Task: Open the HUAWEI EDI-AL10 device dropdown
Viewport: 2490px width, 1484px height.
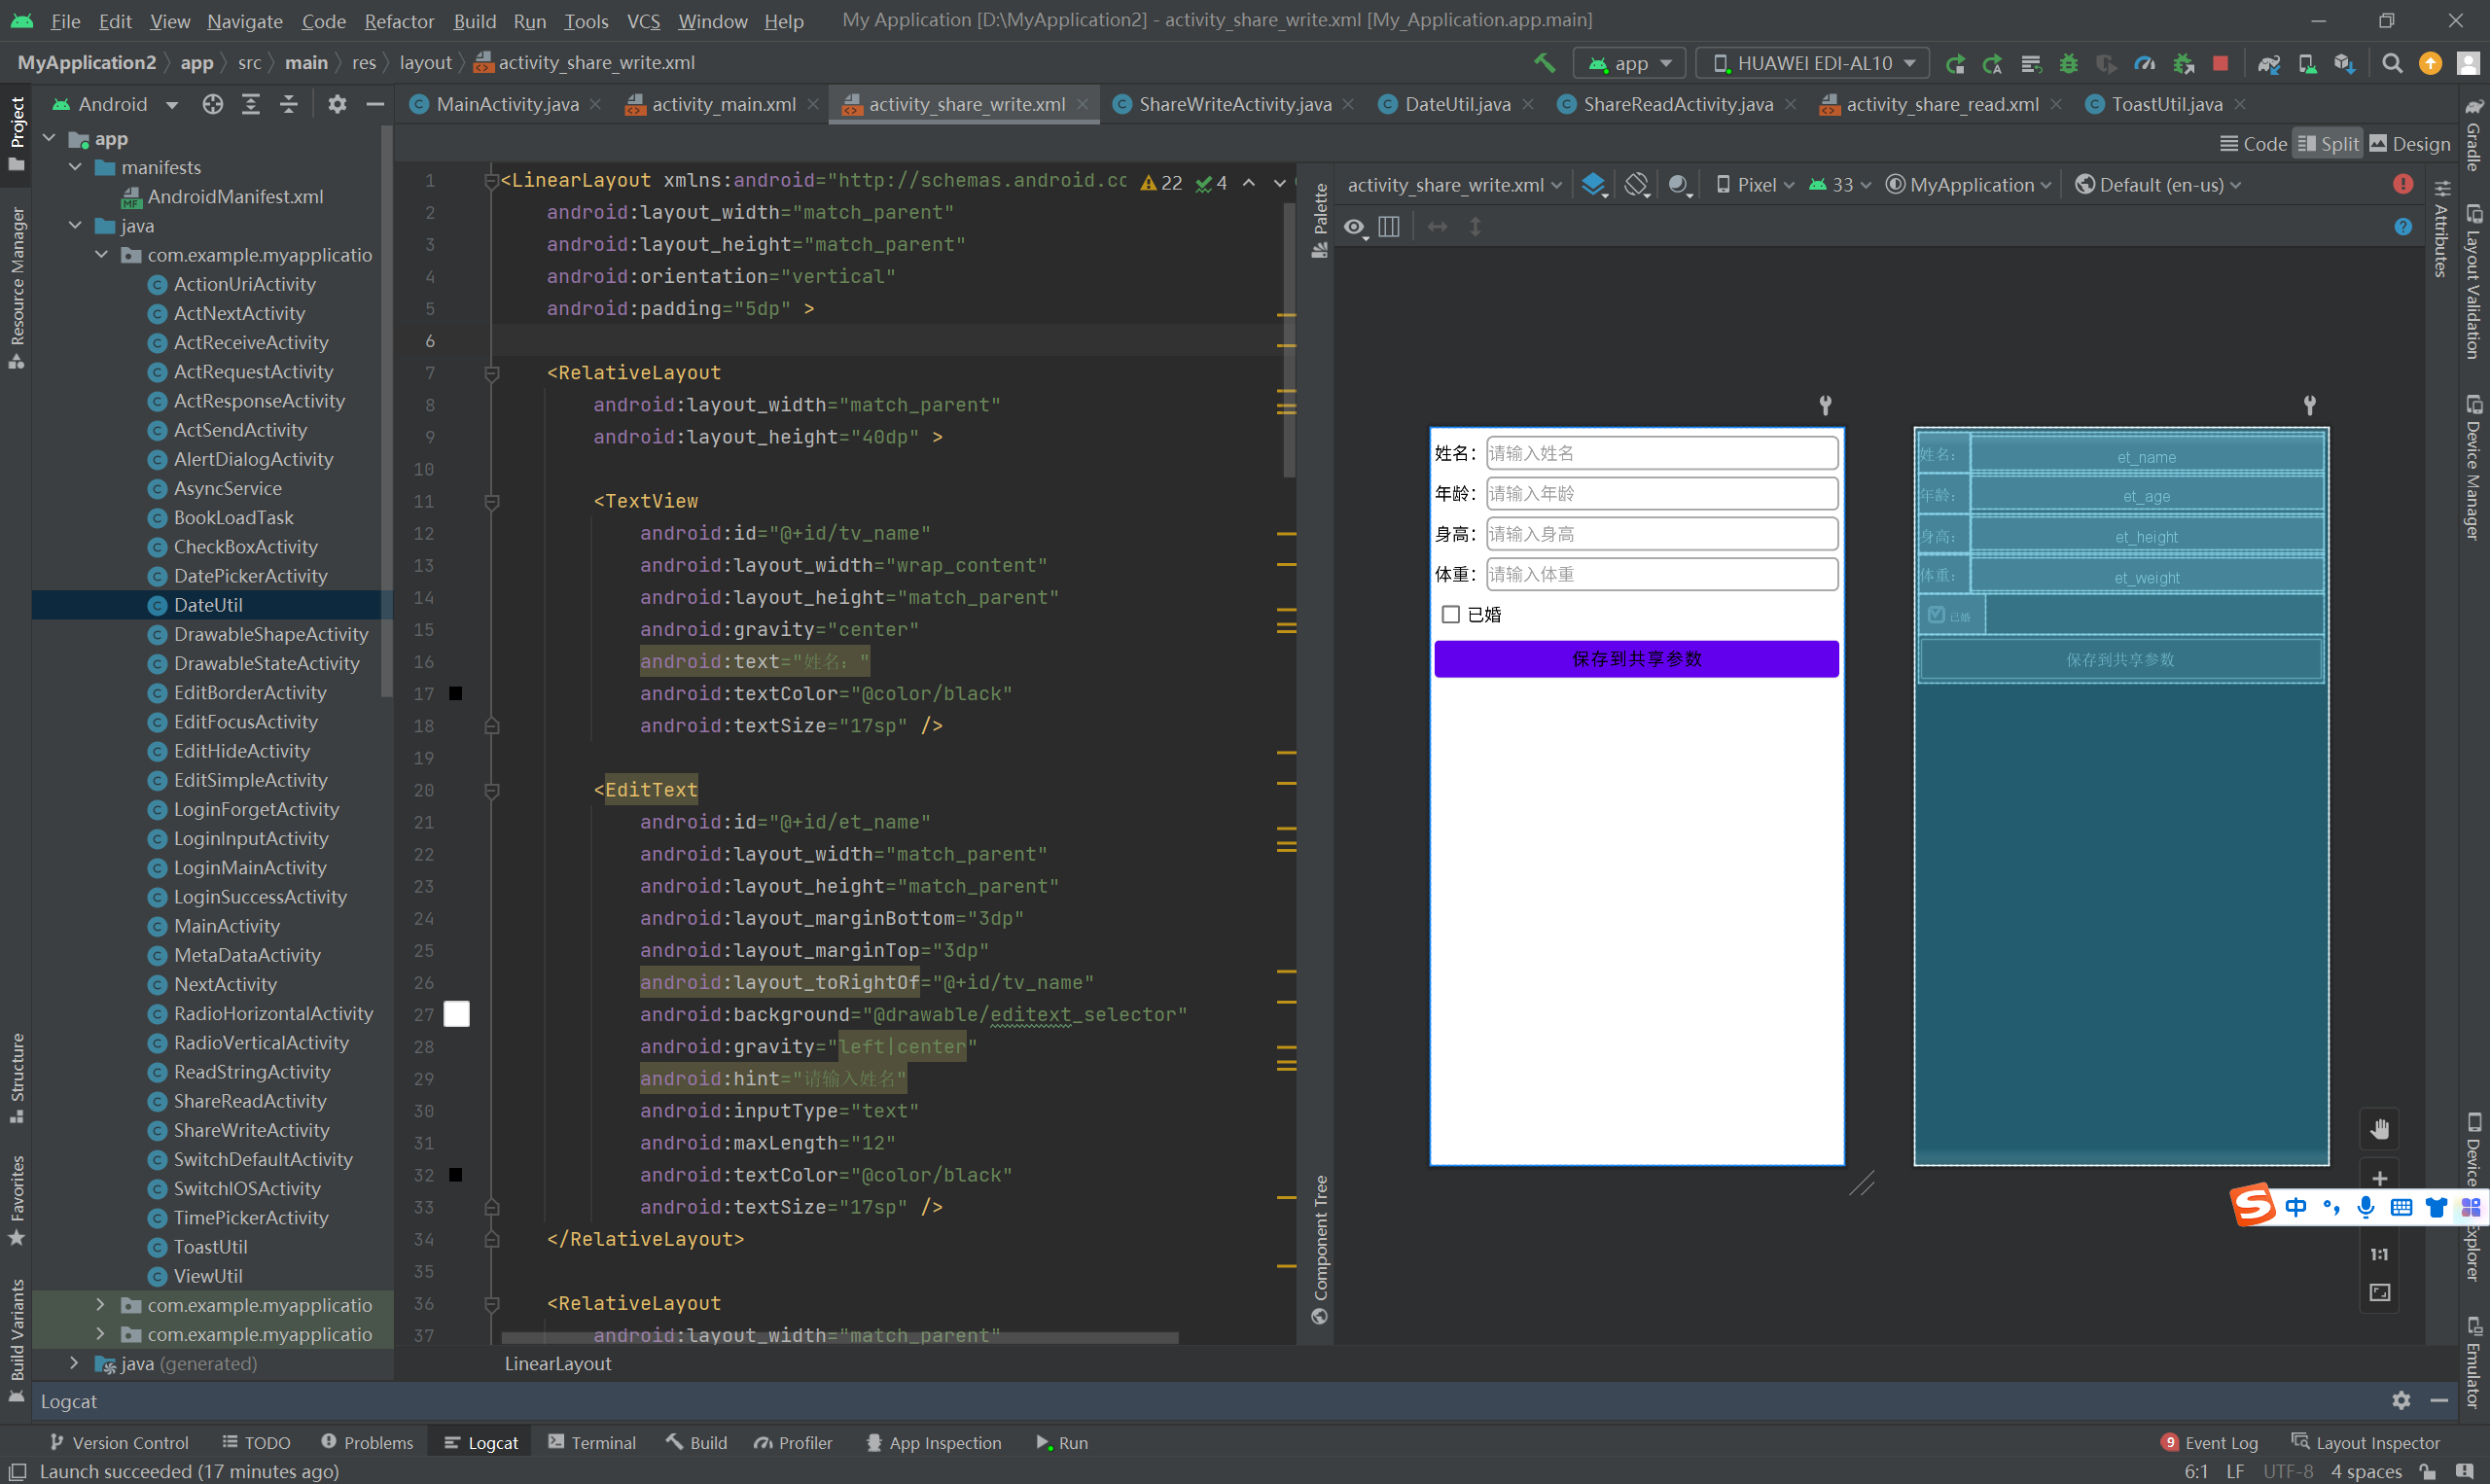Action: (1813, 63)
